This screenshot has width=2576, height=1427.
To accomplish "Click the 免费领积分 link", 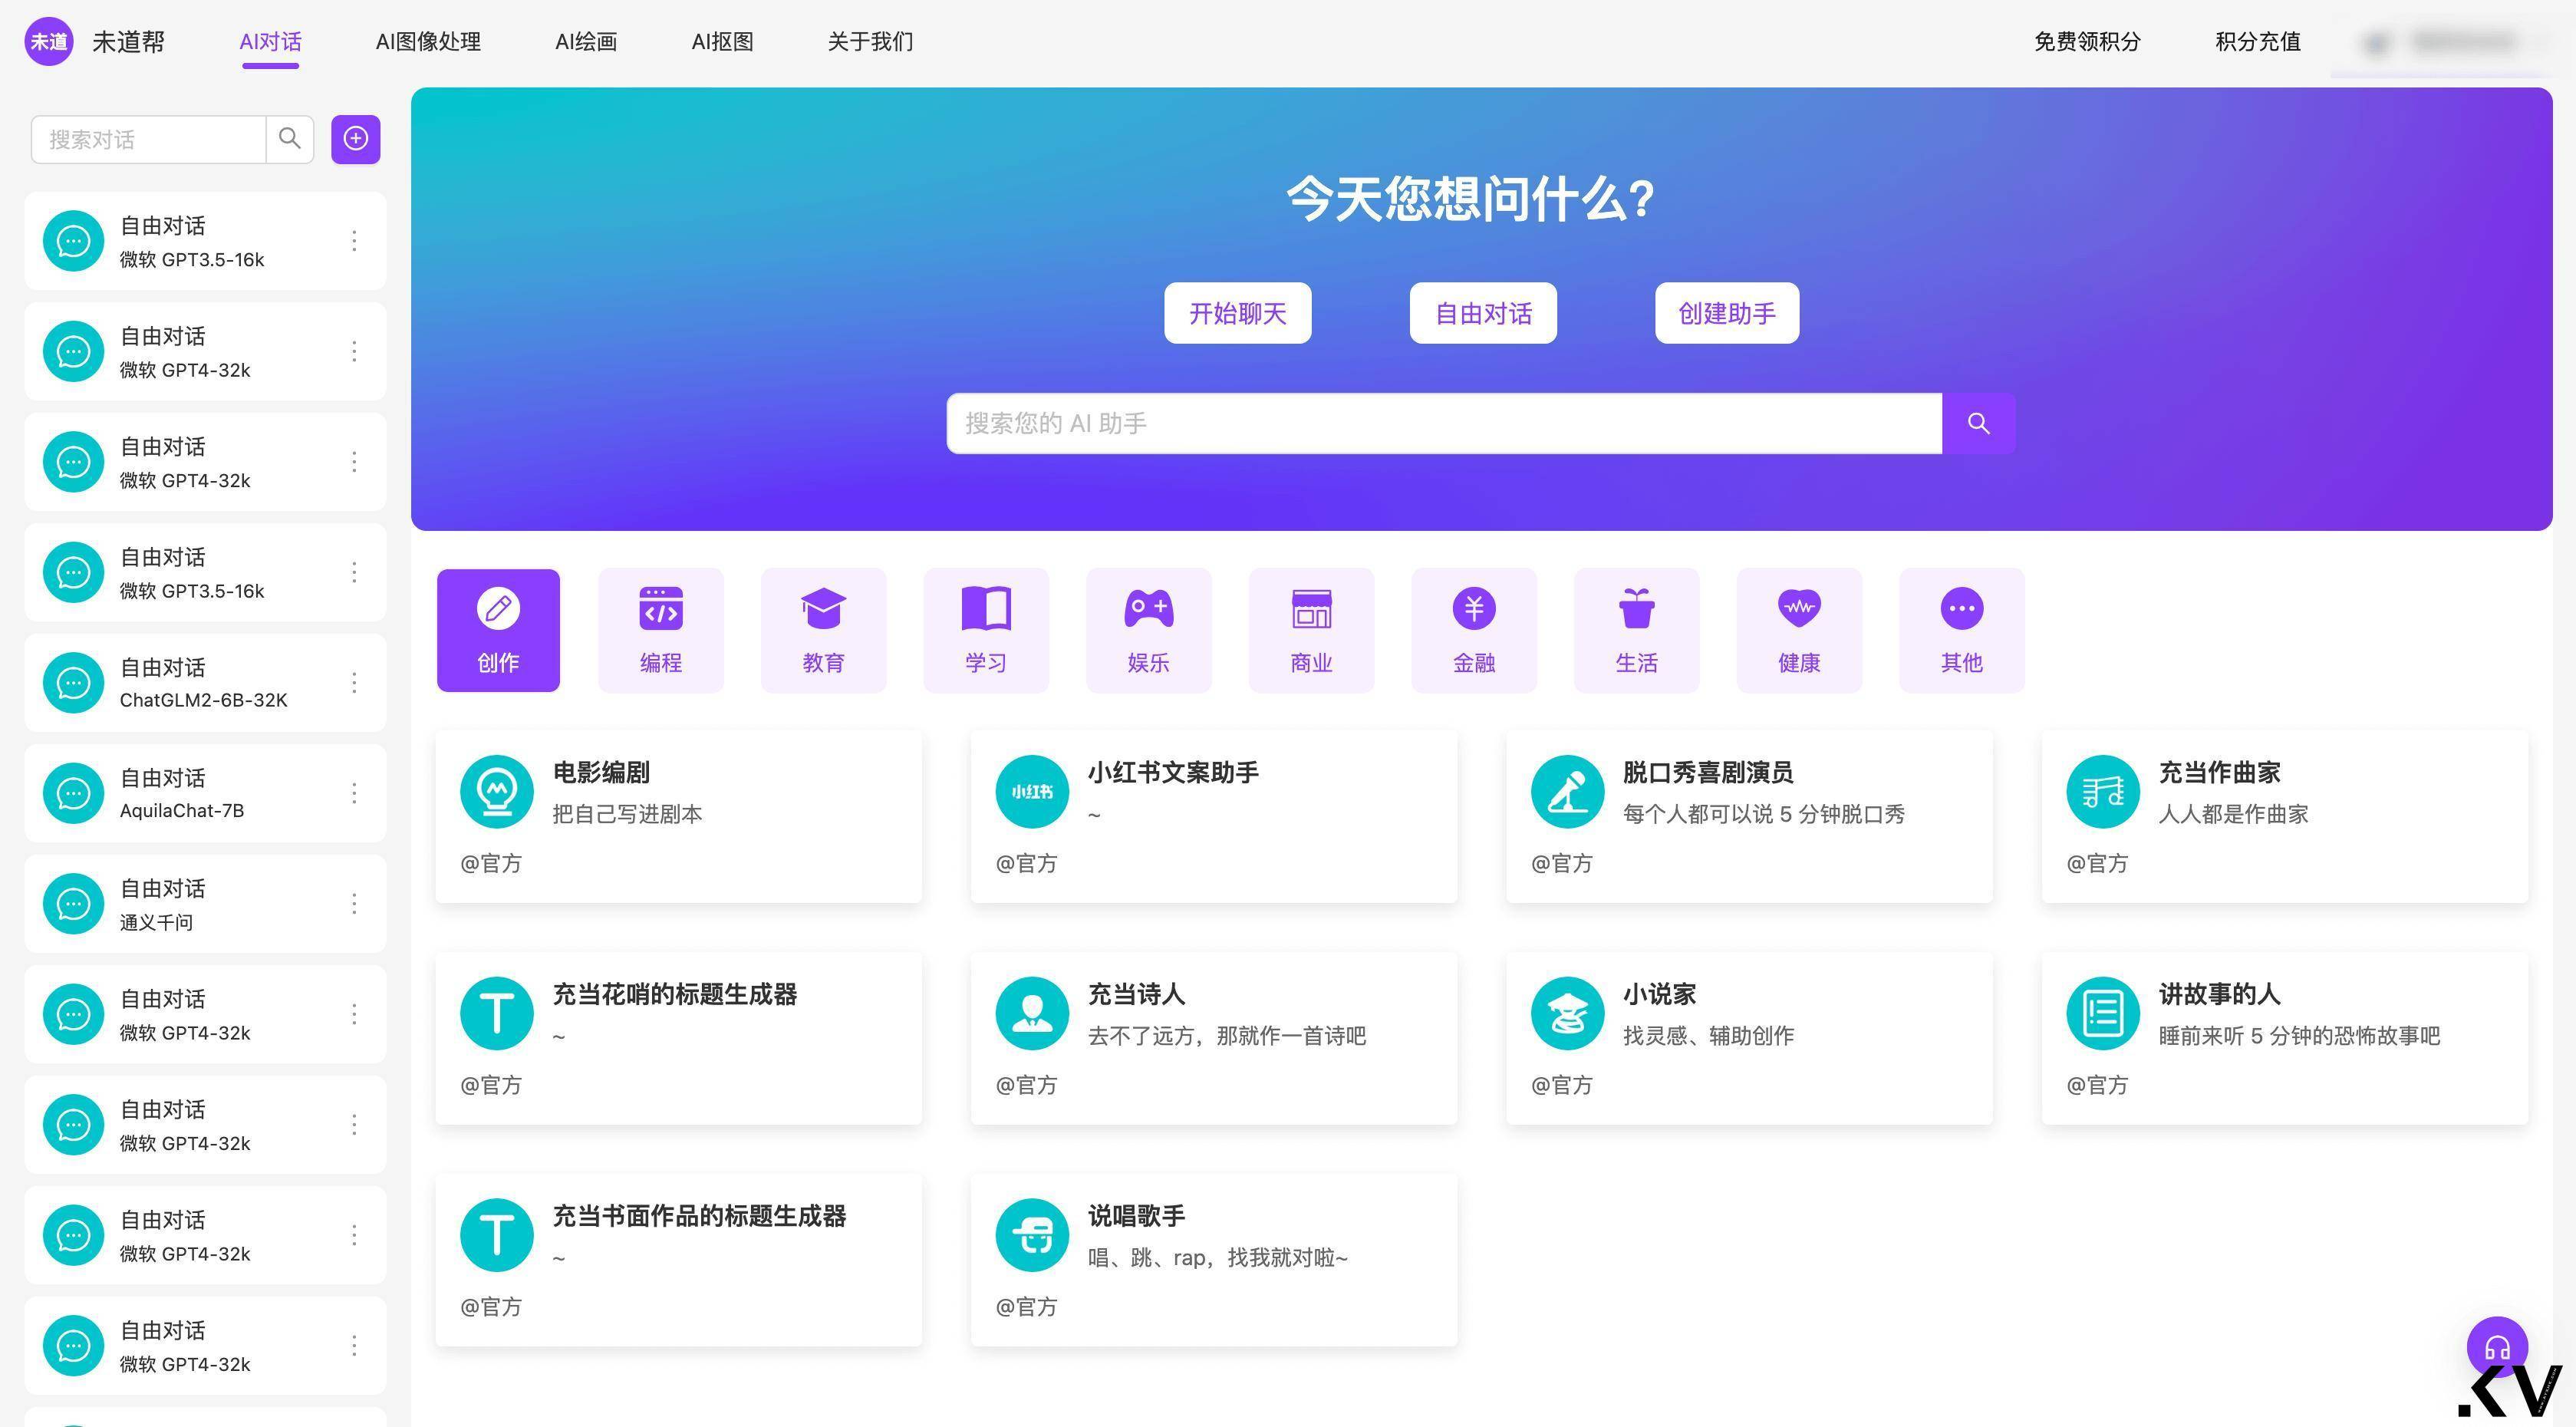I will [x=2087, y=42].
